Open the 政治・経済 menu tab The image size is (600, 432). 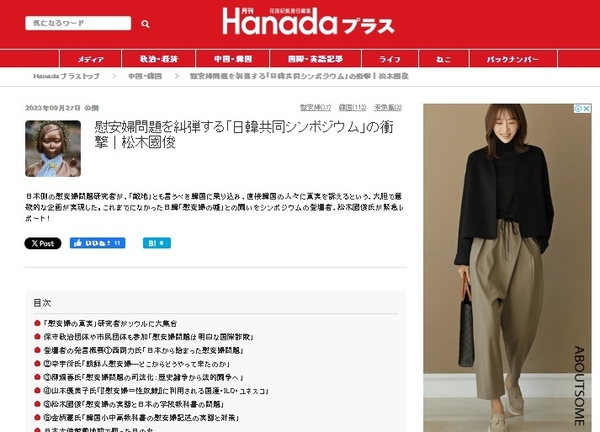159,59
